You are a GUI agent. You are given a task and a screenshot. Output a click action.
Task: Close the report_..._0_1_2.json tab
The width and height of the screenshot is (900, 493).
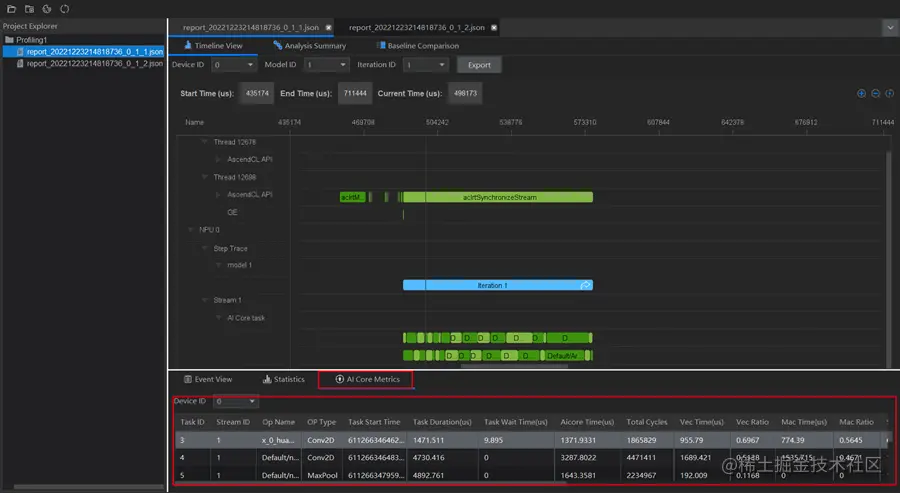coord(494,28)
